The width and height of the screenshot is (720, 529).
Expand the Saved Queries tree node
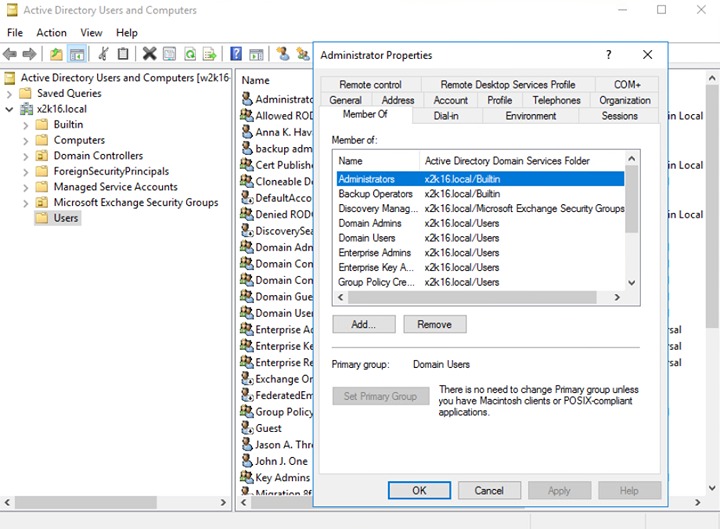tap(10, 94)
